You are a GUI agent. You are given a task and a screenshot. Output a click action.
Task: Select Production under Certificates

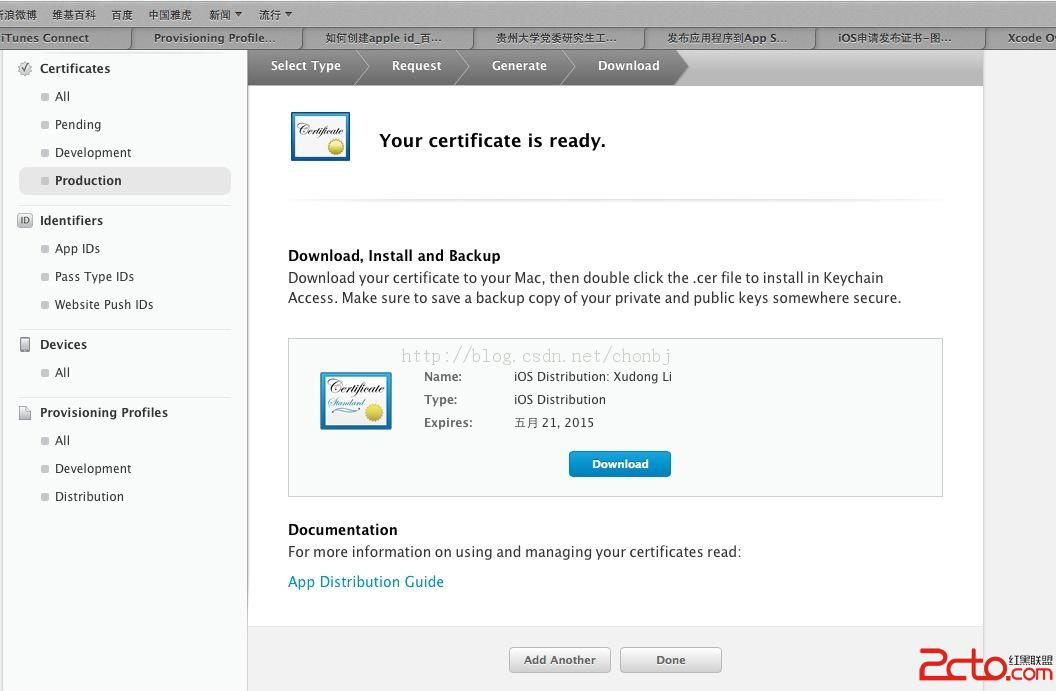click(88, 181)
